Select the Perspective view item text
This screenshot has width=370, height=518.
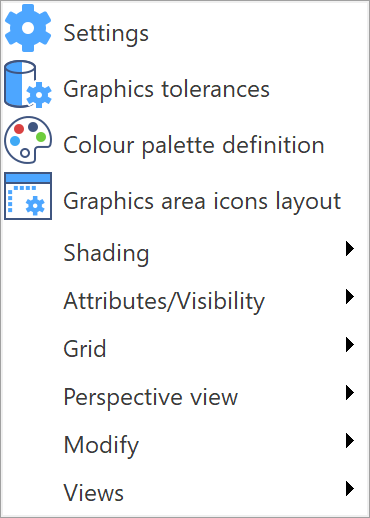[151, 398]
